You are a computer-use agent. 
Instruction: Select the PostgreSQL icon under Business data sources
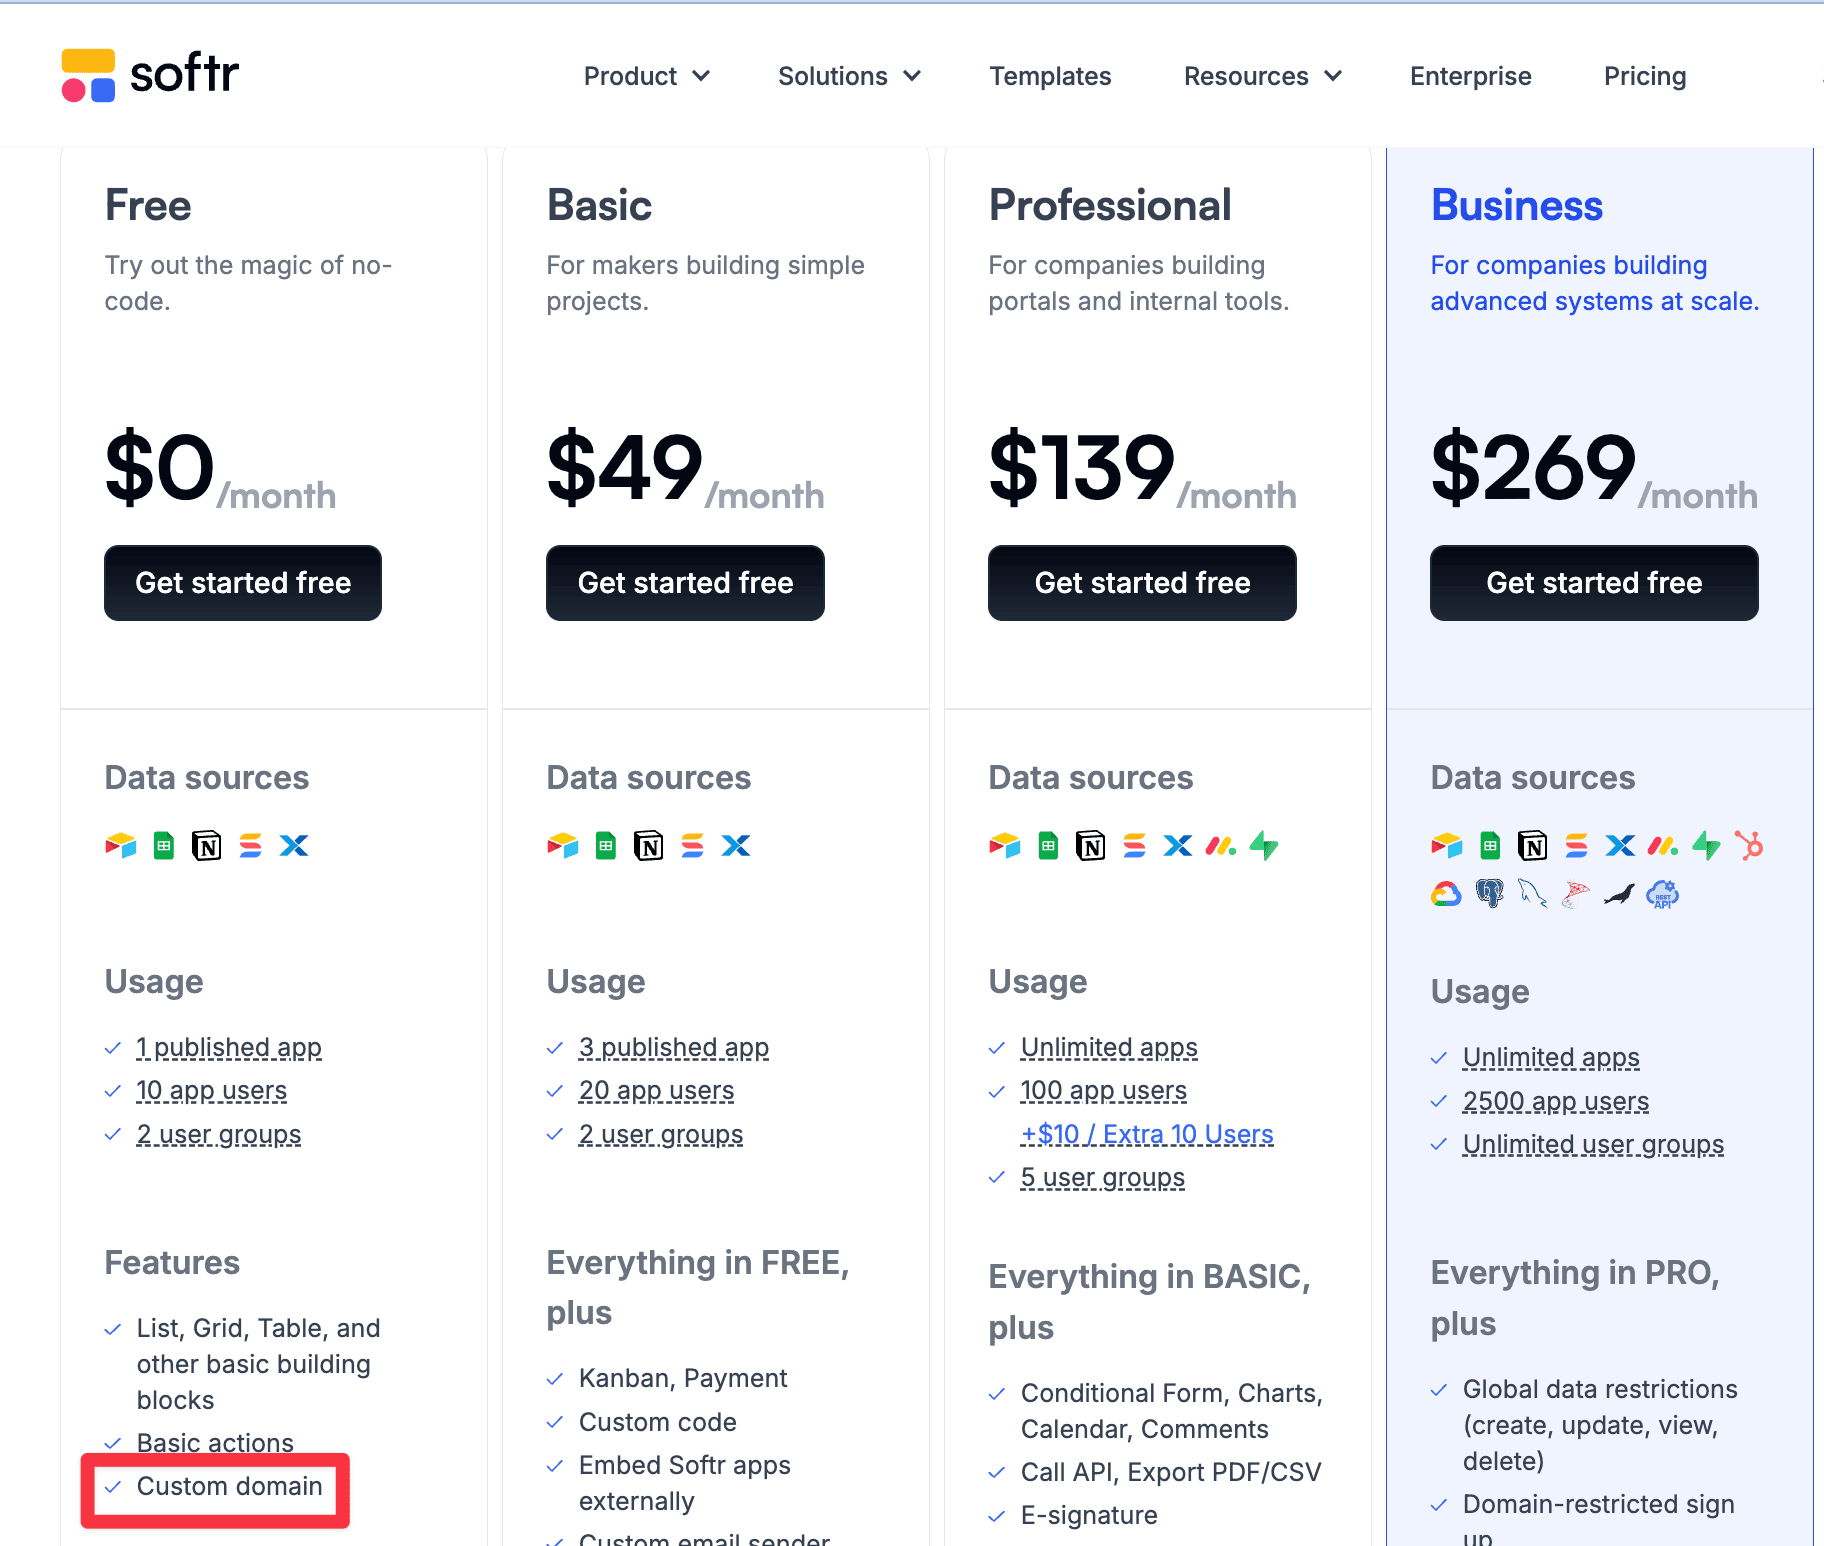1489,894
